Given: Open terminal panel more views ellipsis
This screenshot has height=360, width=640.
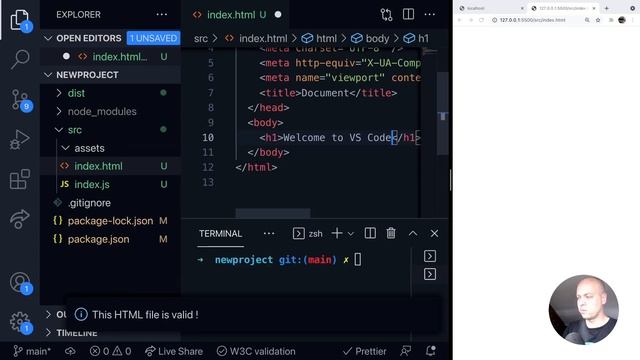Looking at the screenshot, I should click(x=269, y=233).
